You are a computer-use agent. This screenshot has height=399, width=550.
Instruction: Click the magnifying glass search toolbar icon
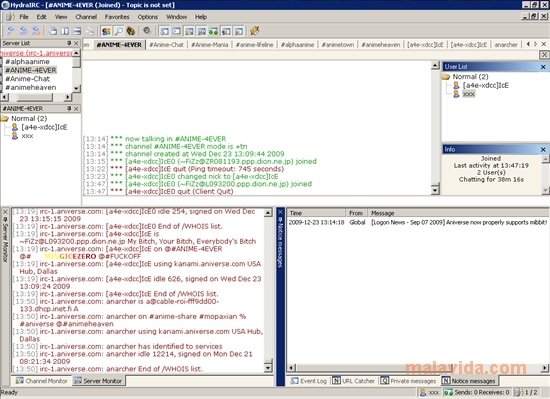pyautogui.click(x=119, y=31)
